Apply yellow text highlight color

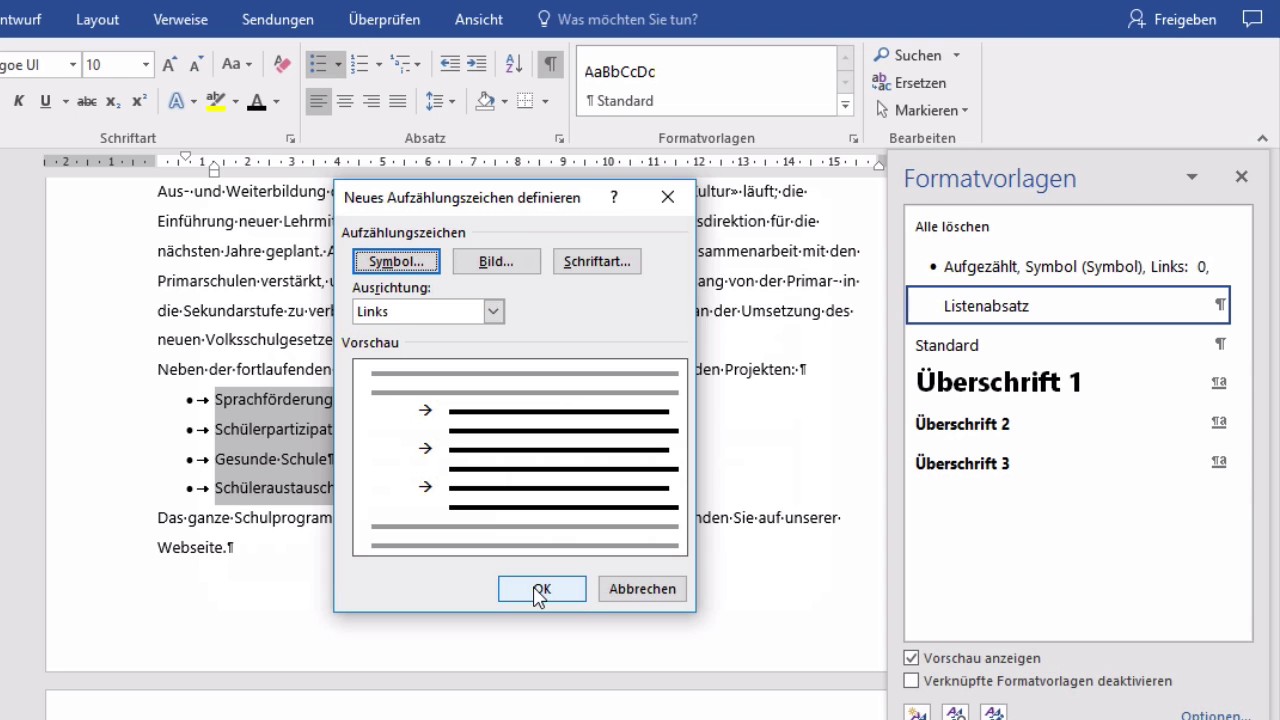[x=215, y=101]
